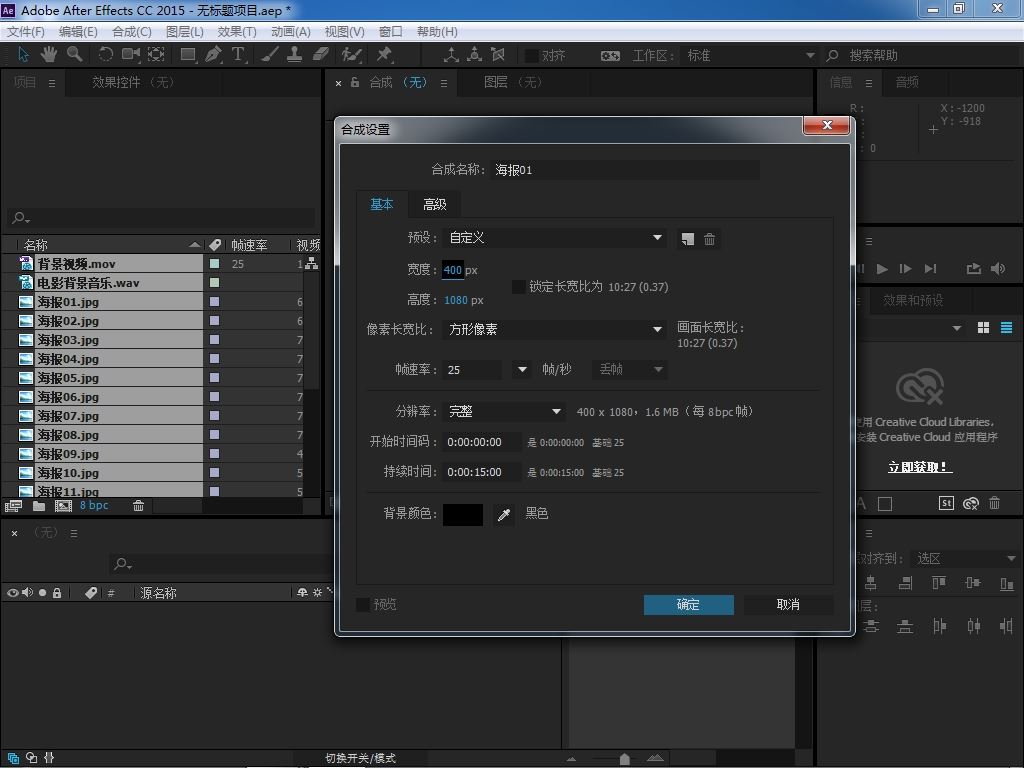
Task: Click the timeline zoom slider
Action: (x=624, y=759)
